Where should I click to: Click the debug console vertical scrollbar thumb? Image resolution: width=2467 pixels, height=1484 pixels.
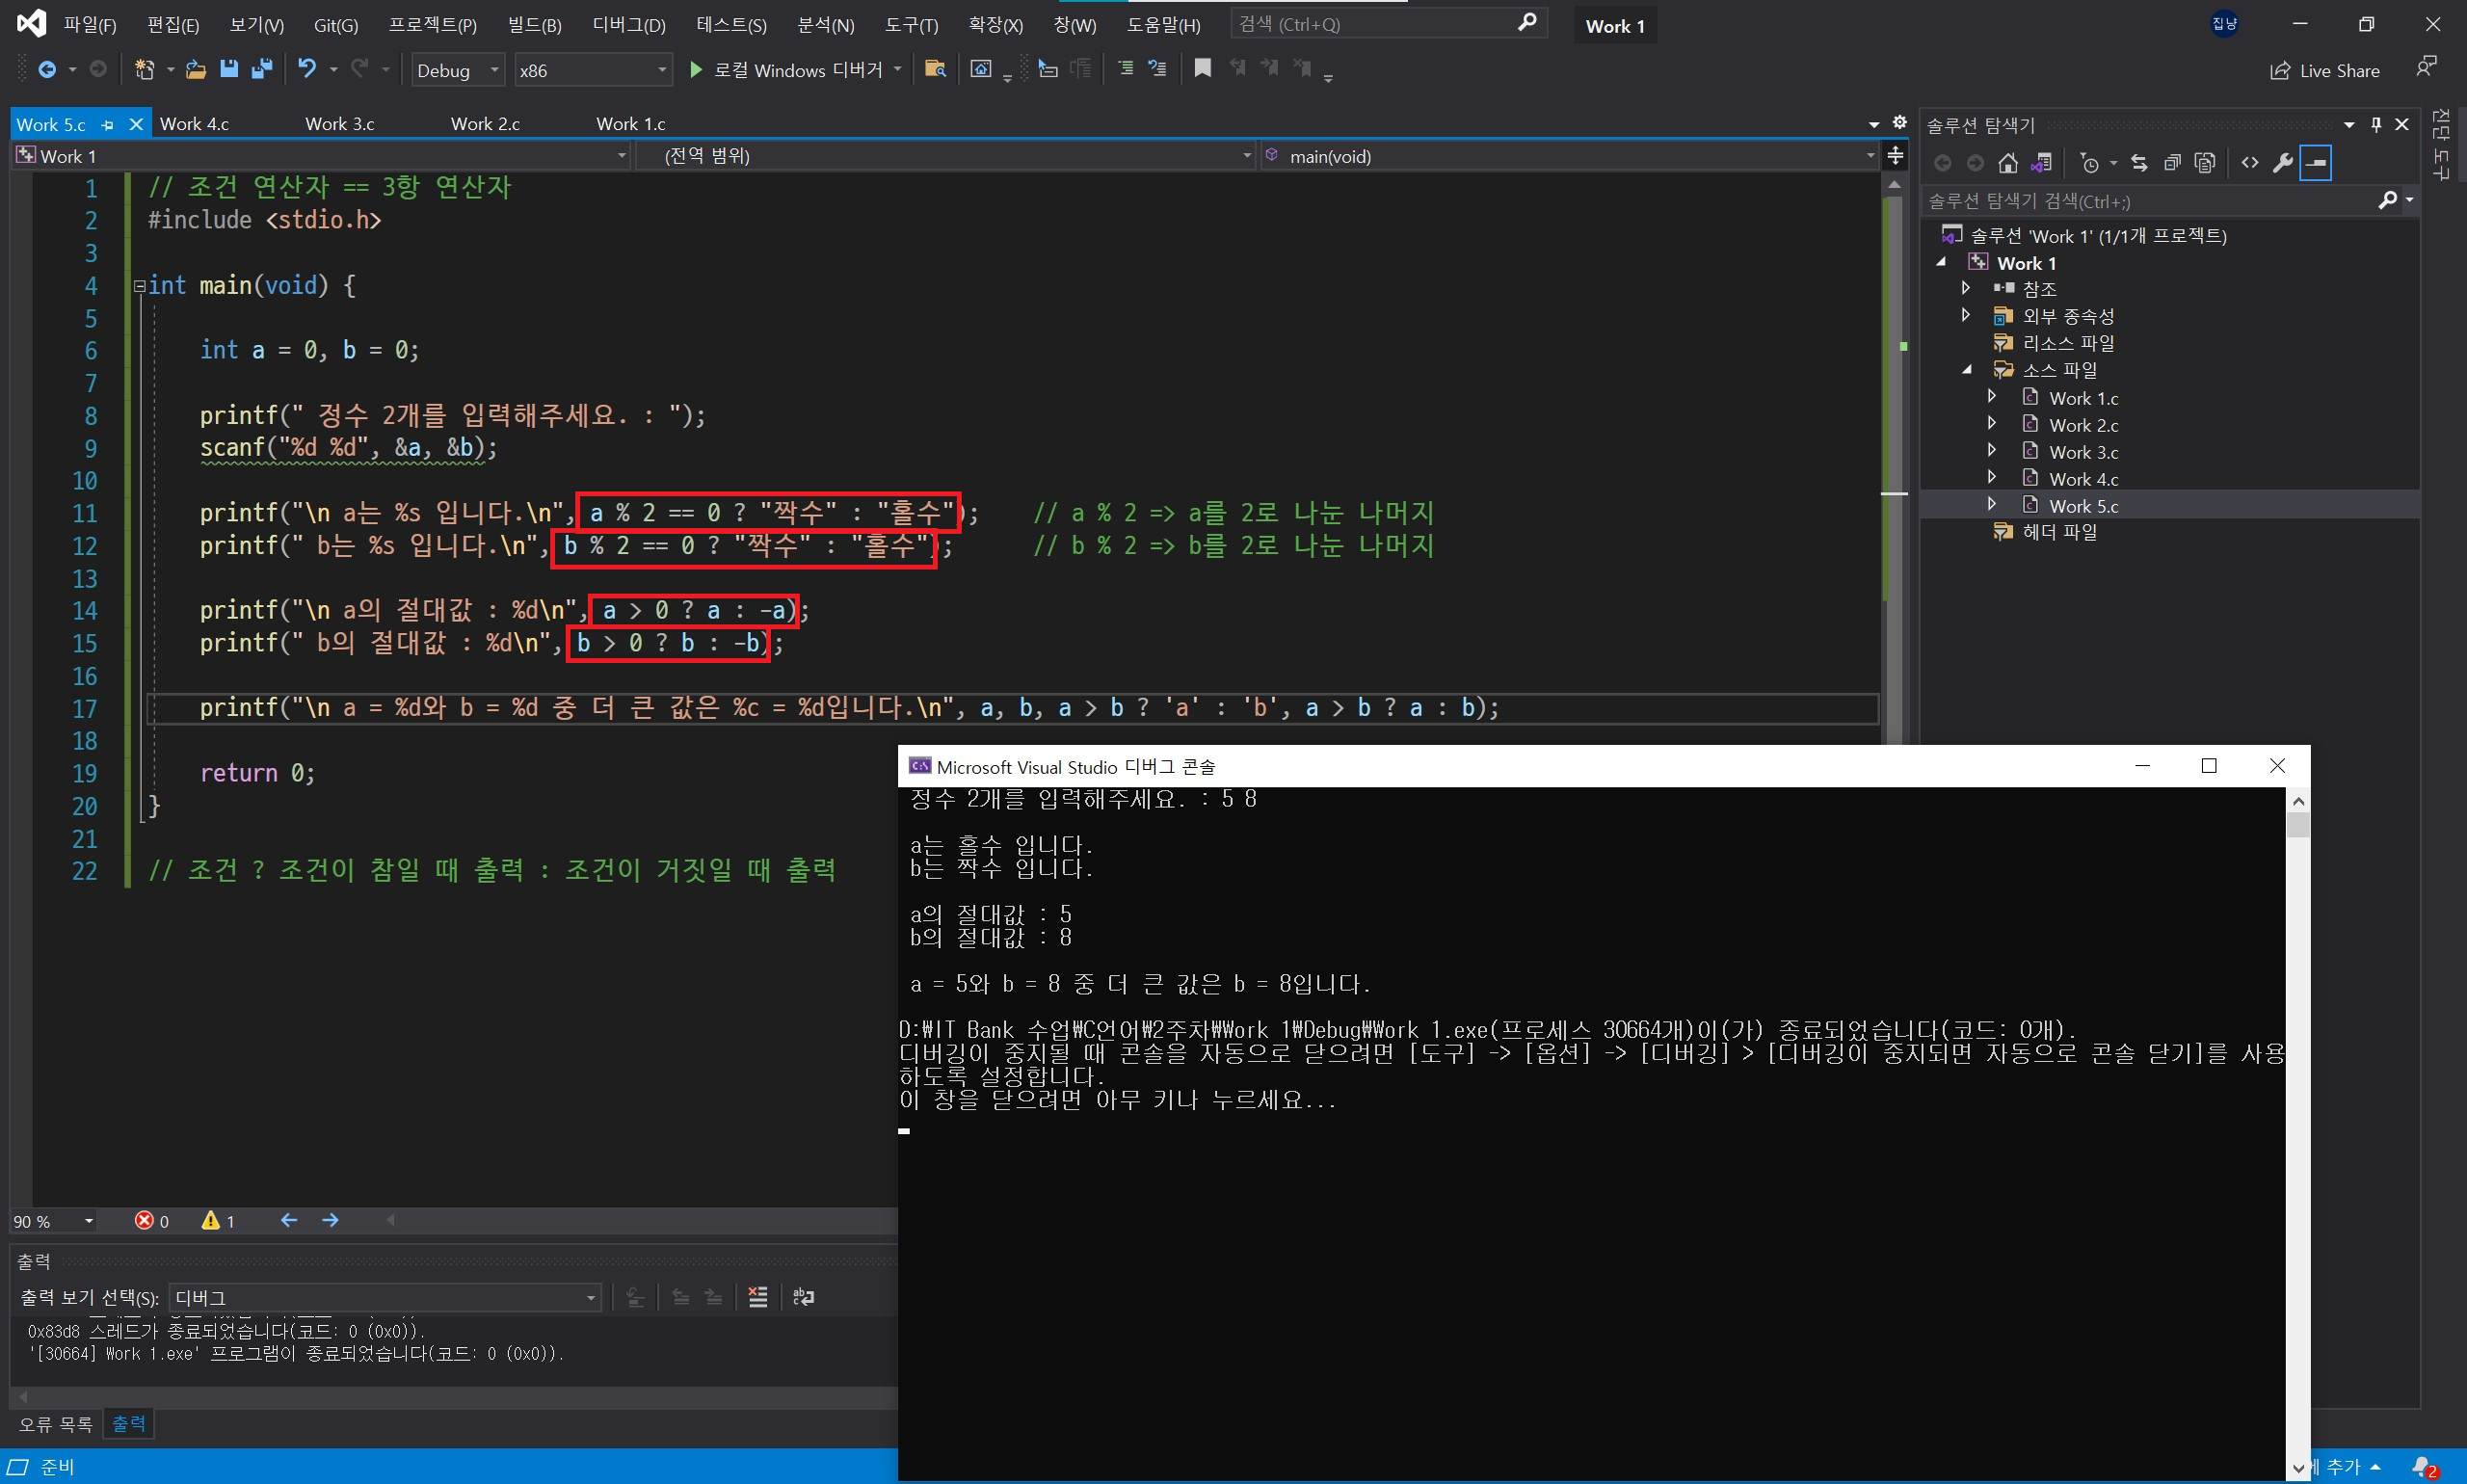point(2298,825)
